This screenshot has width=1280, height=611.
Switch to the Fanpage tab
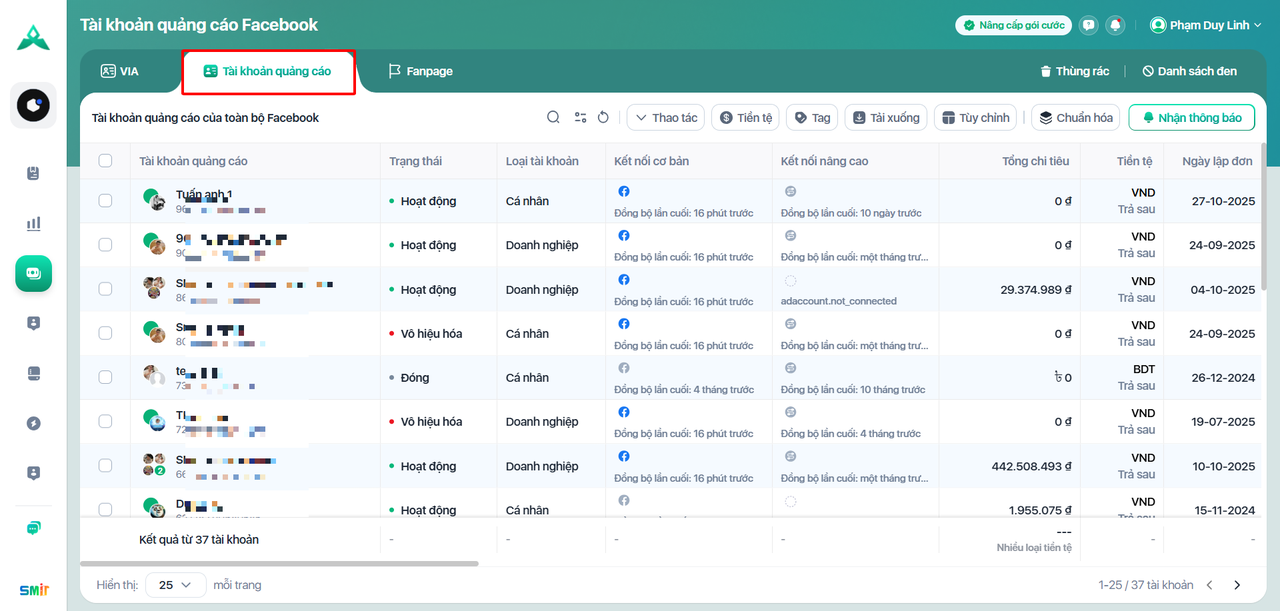tap(420, 72)
